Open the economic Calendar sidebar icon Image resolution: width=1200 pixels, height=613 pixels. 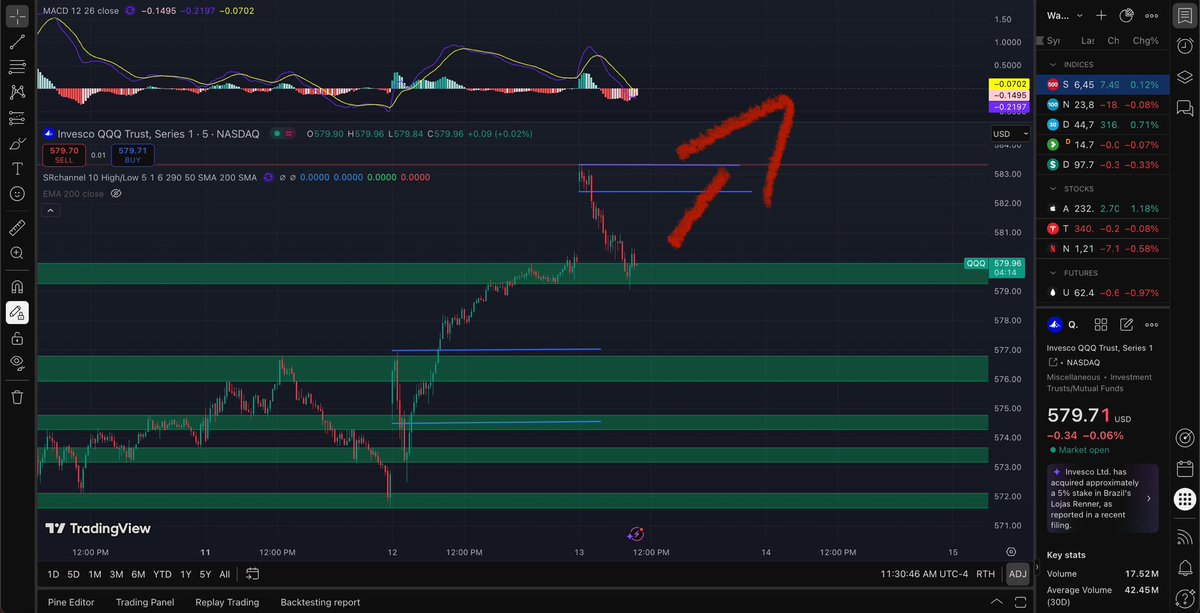(1184, 468)
